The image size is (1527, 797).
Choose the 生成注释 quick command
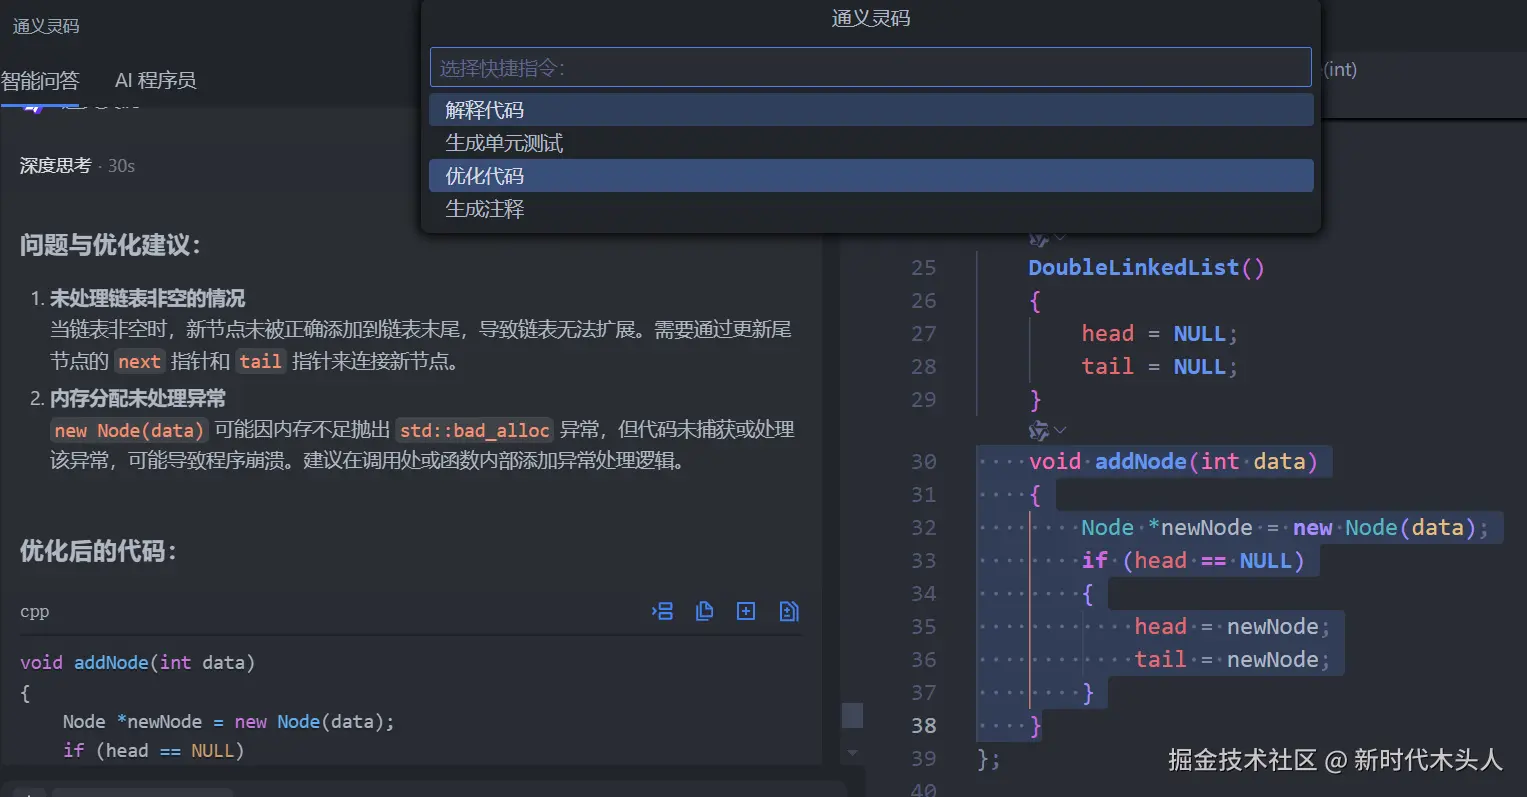point(871,209)
